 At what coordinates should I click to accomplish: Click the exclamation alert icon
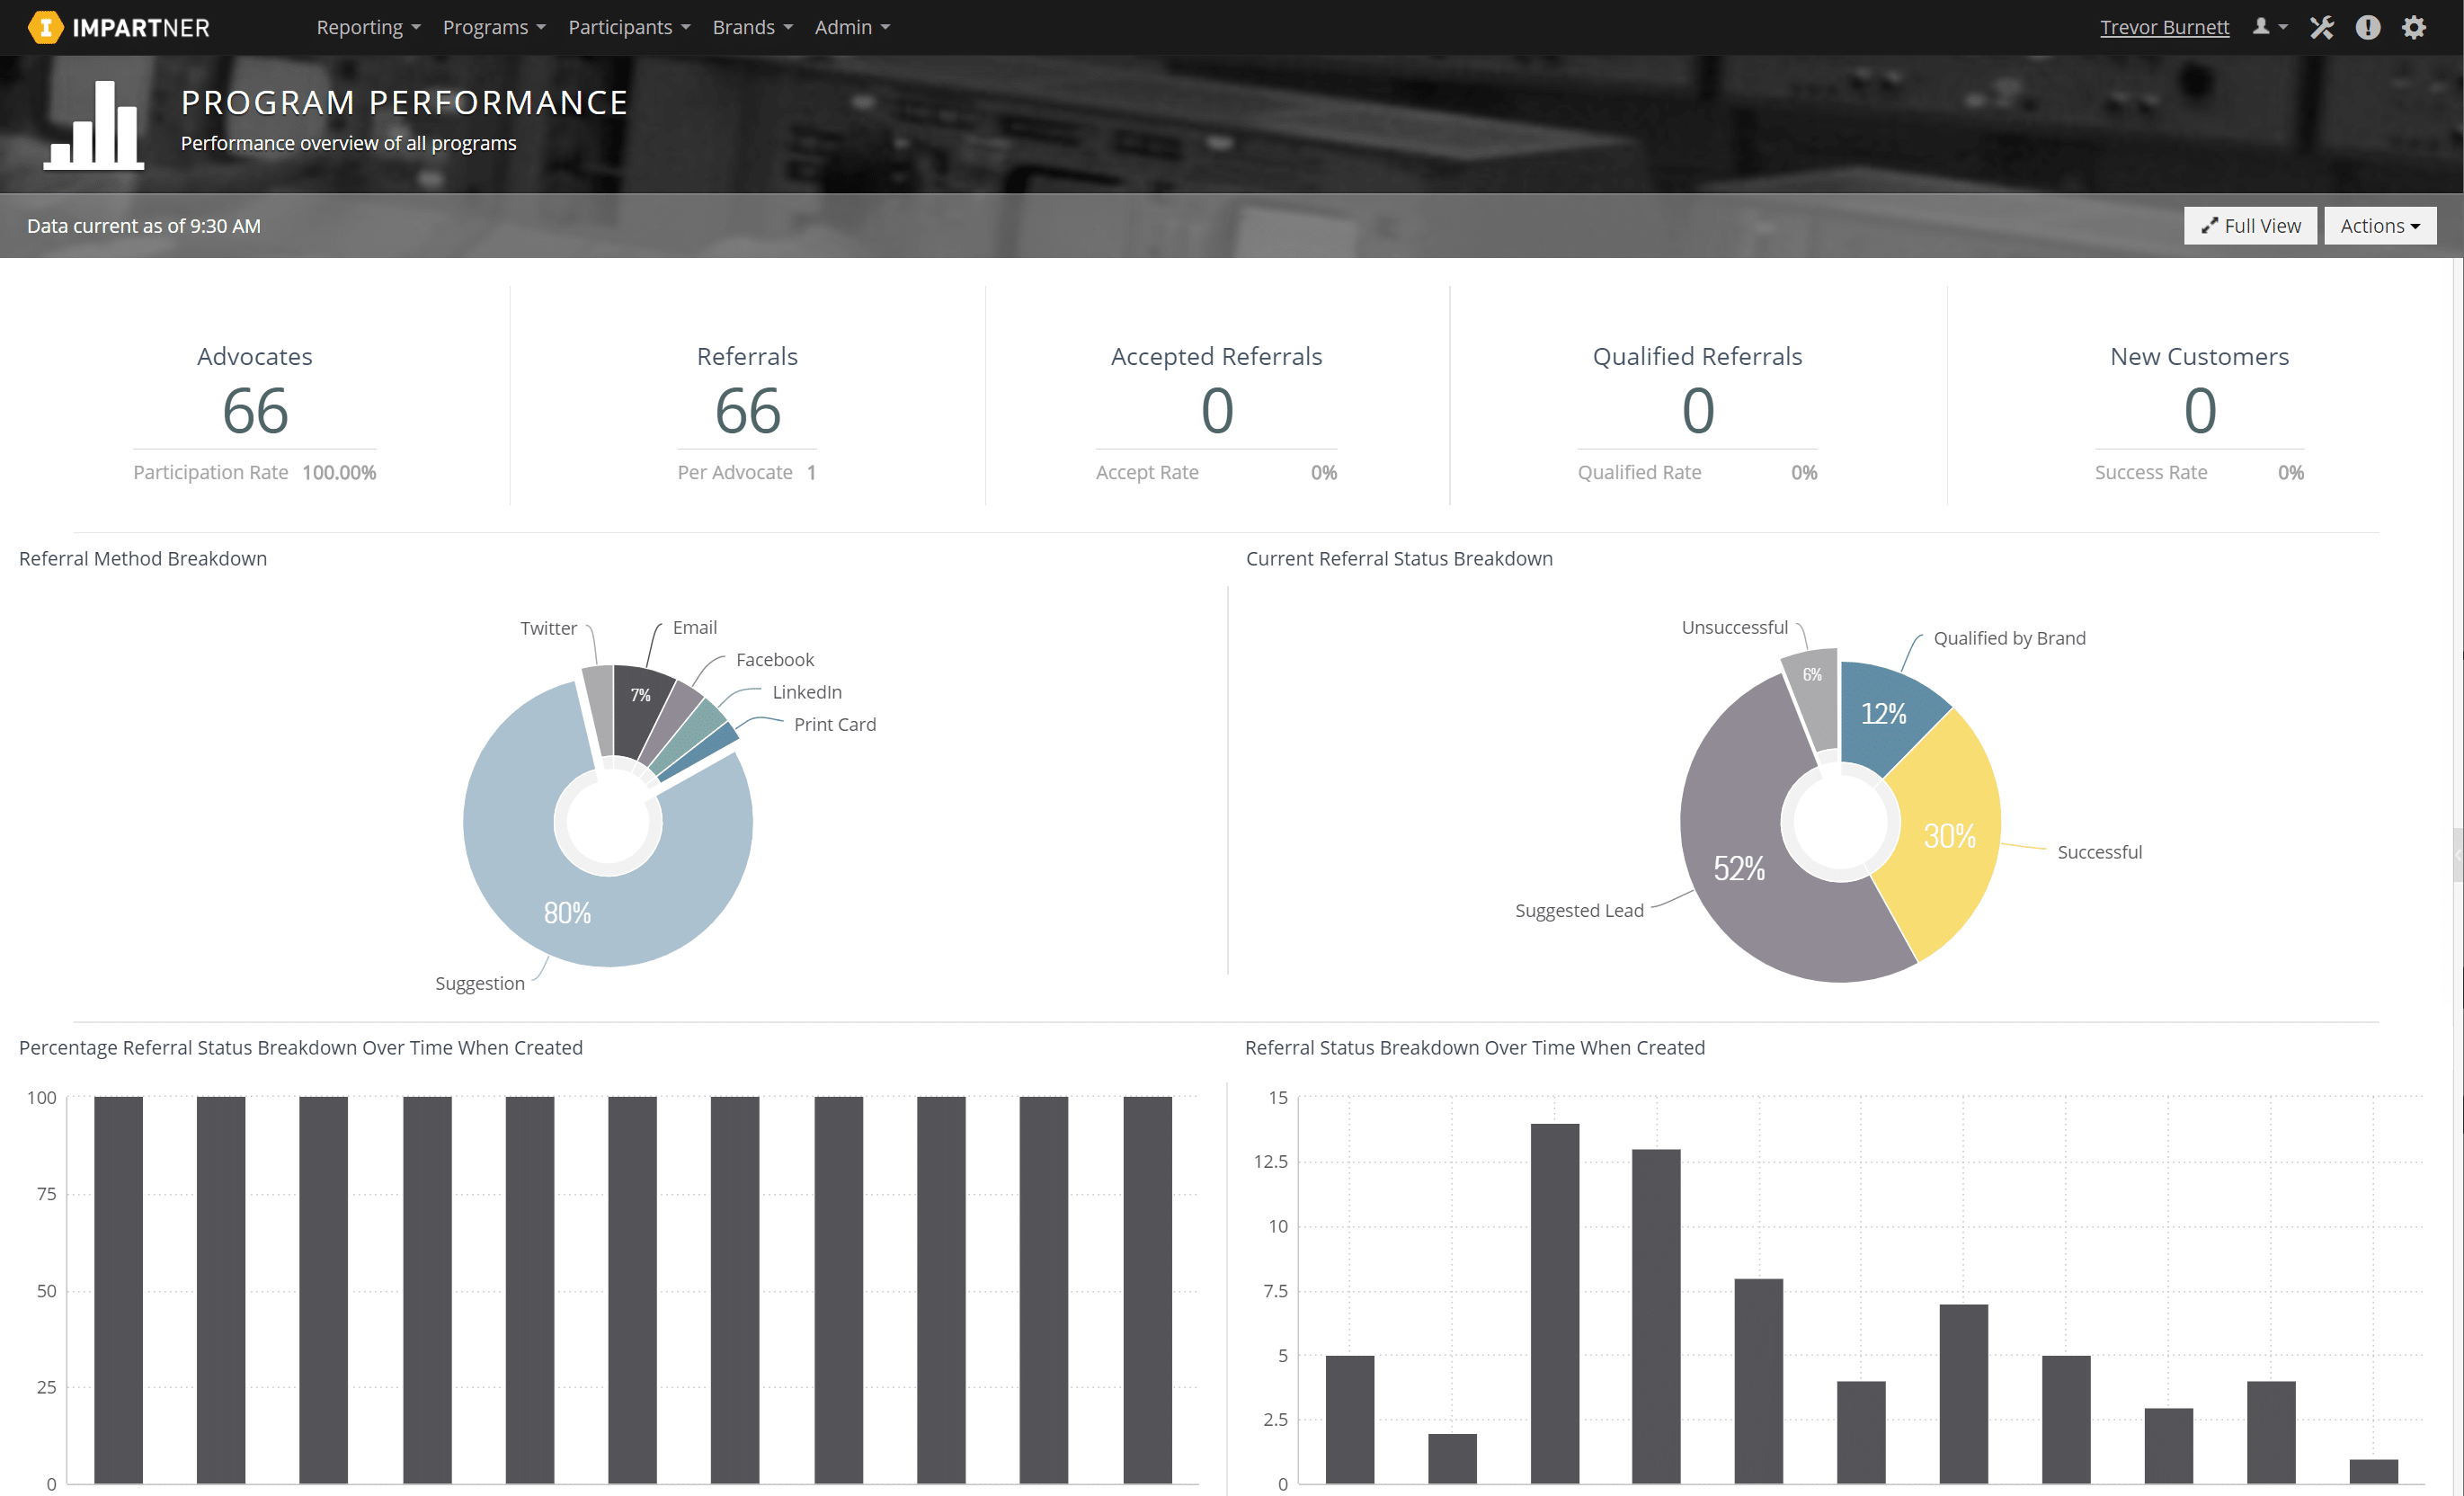click(2367, 27)
